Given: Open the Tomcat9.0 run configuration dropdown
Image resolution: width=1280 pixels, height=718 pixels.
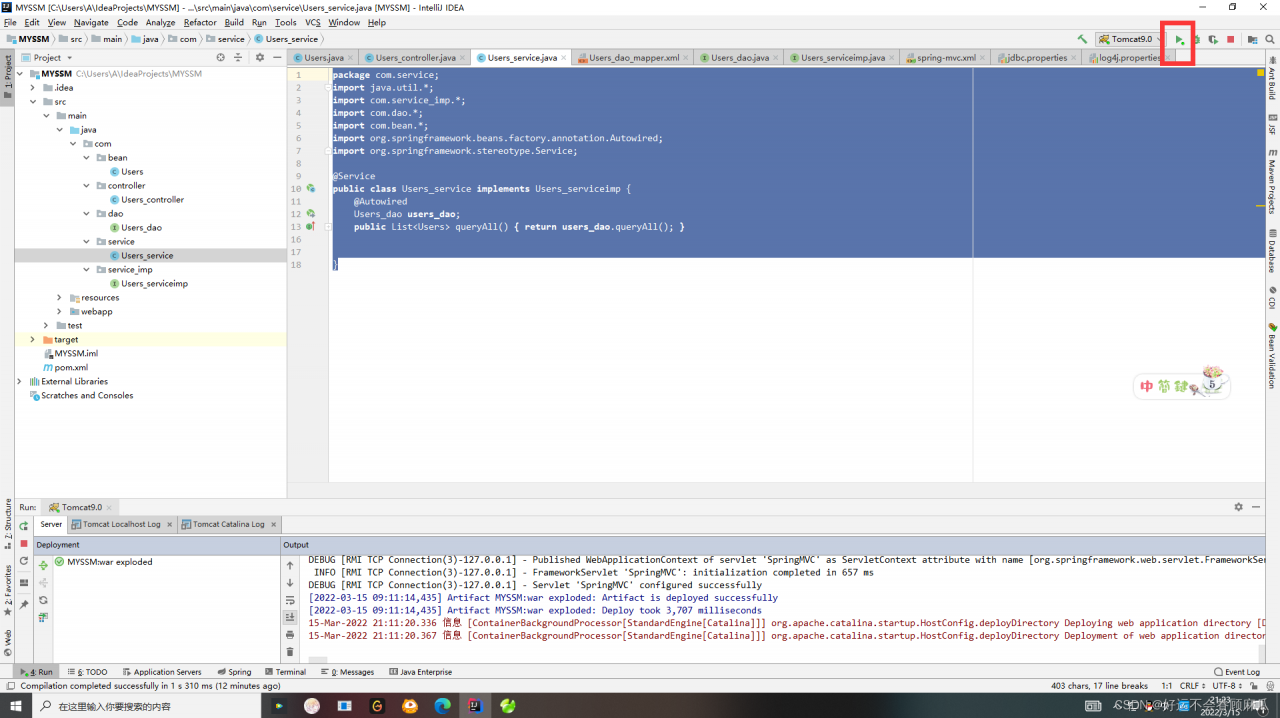Looking at the screenshot, I should coord(1130,40).
